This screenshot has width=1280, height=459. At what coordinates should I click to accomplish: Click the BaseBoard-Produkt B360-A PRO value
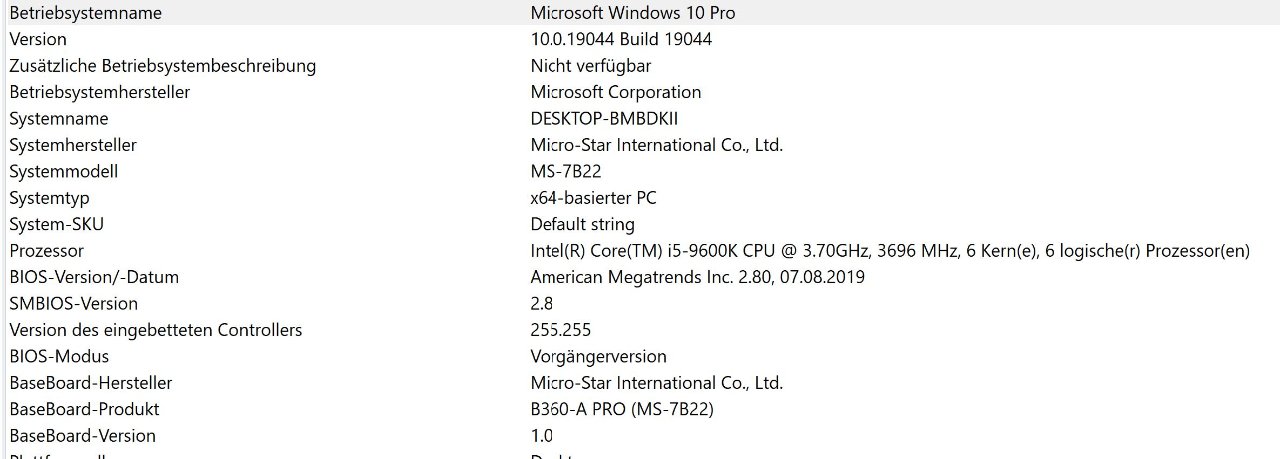point(622,409)
